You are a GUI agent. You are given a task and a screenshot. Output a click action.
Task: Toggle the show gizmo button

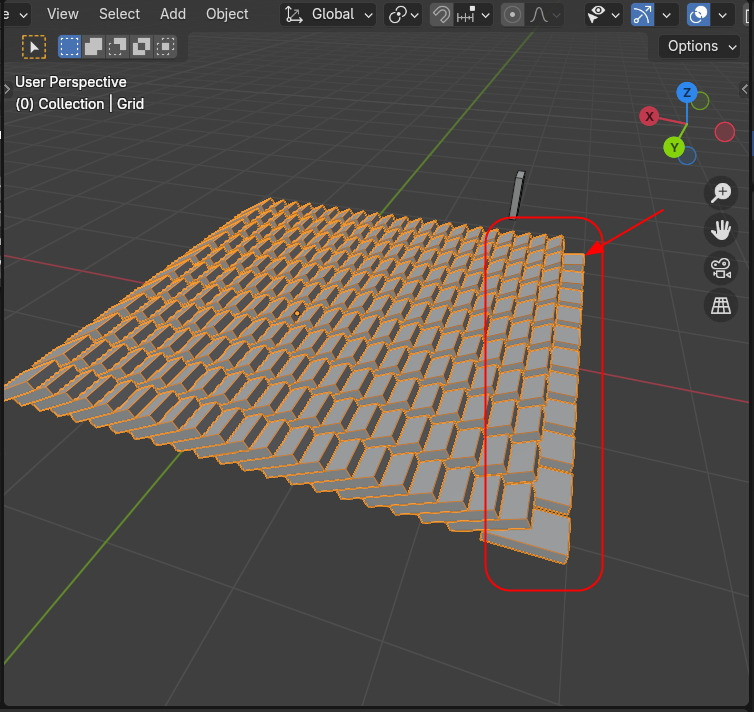642,14
